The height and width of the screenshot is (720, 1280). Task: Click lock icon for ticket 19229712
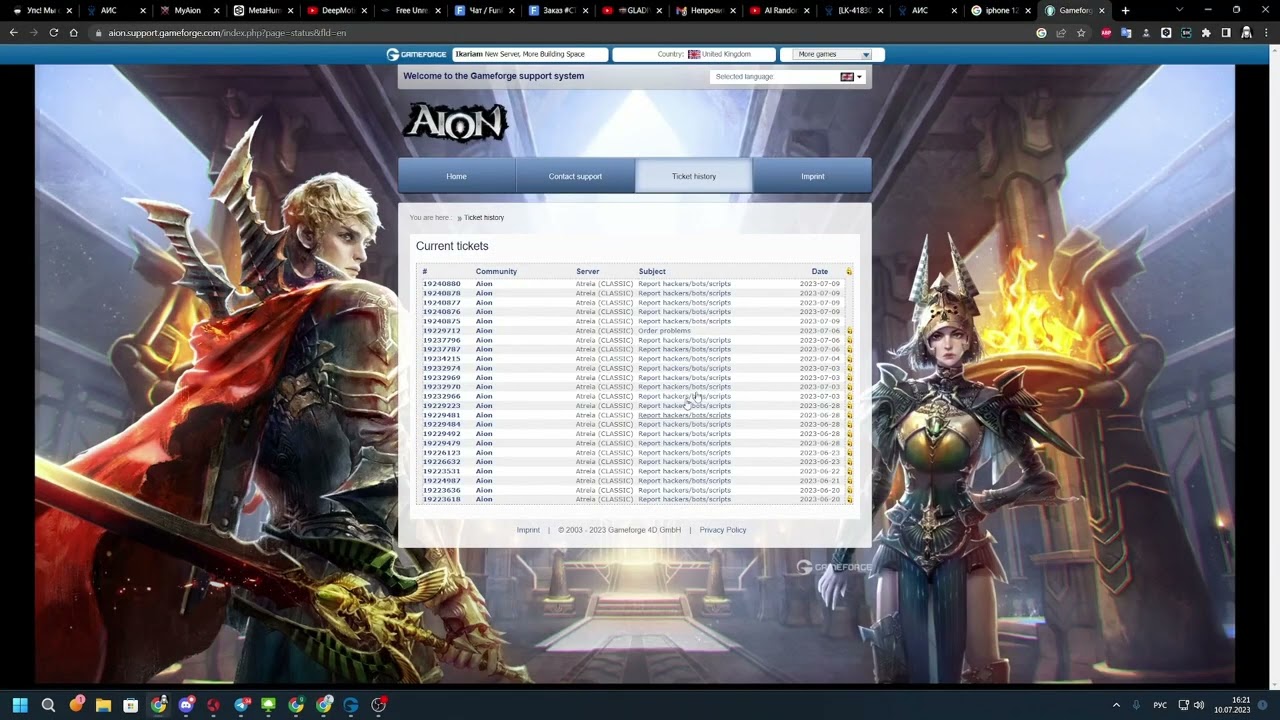point(849,330)
